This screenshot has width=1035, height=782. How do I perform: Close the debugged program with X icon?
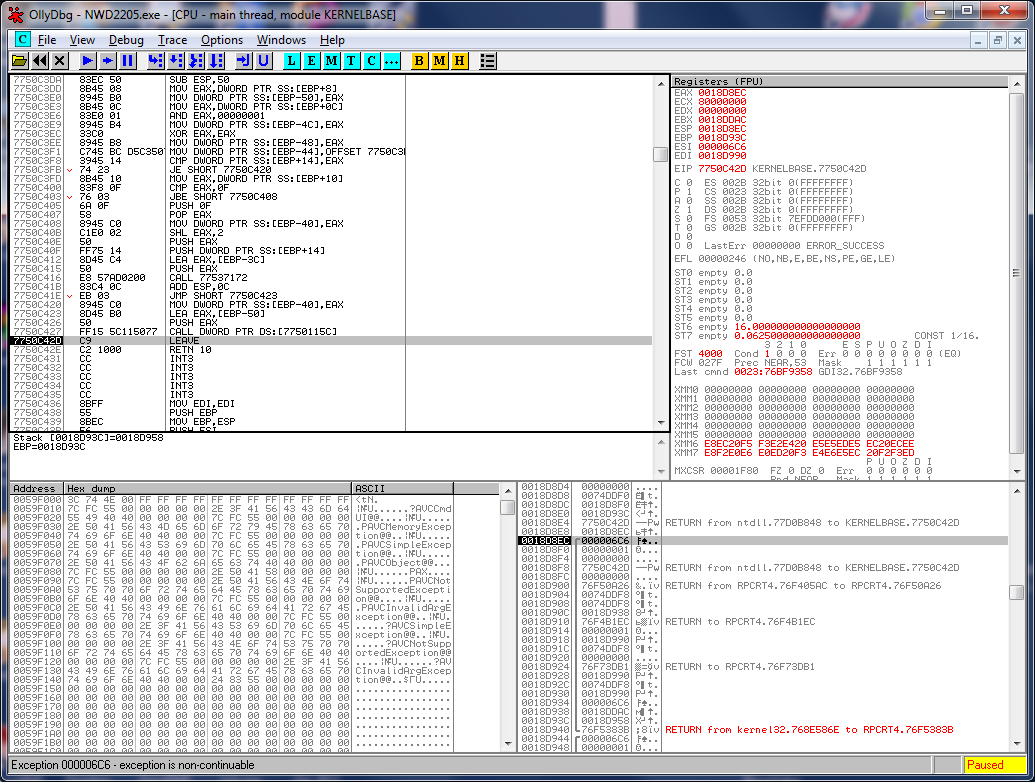tap(60, 61)
